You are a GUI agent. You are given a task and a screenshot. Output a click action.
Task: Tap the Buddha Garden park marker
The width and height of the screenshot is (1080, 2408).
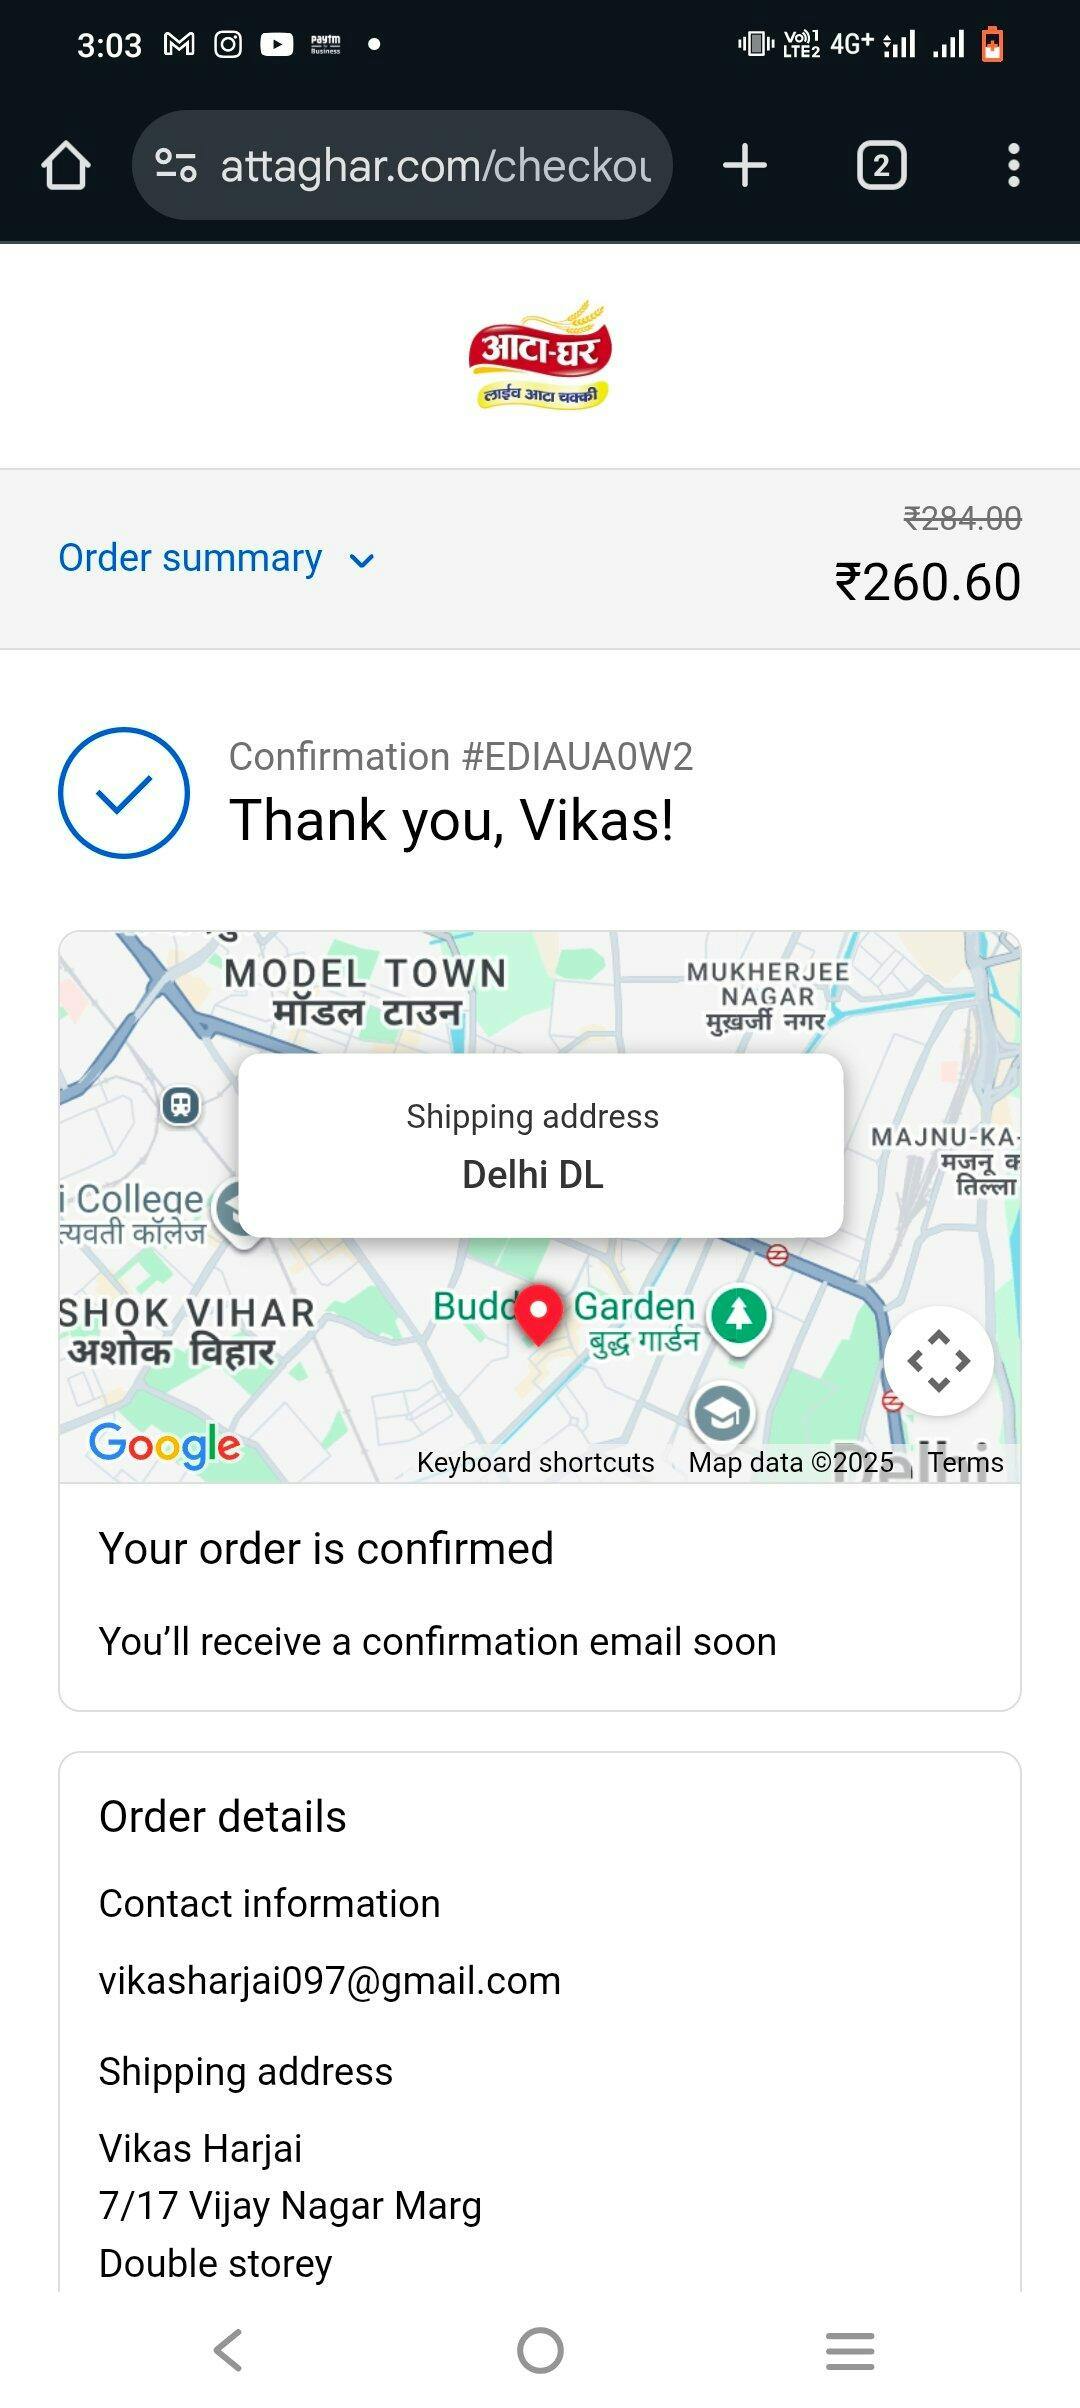(739, 1315)
